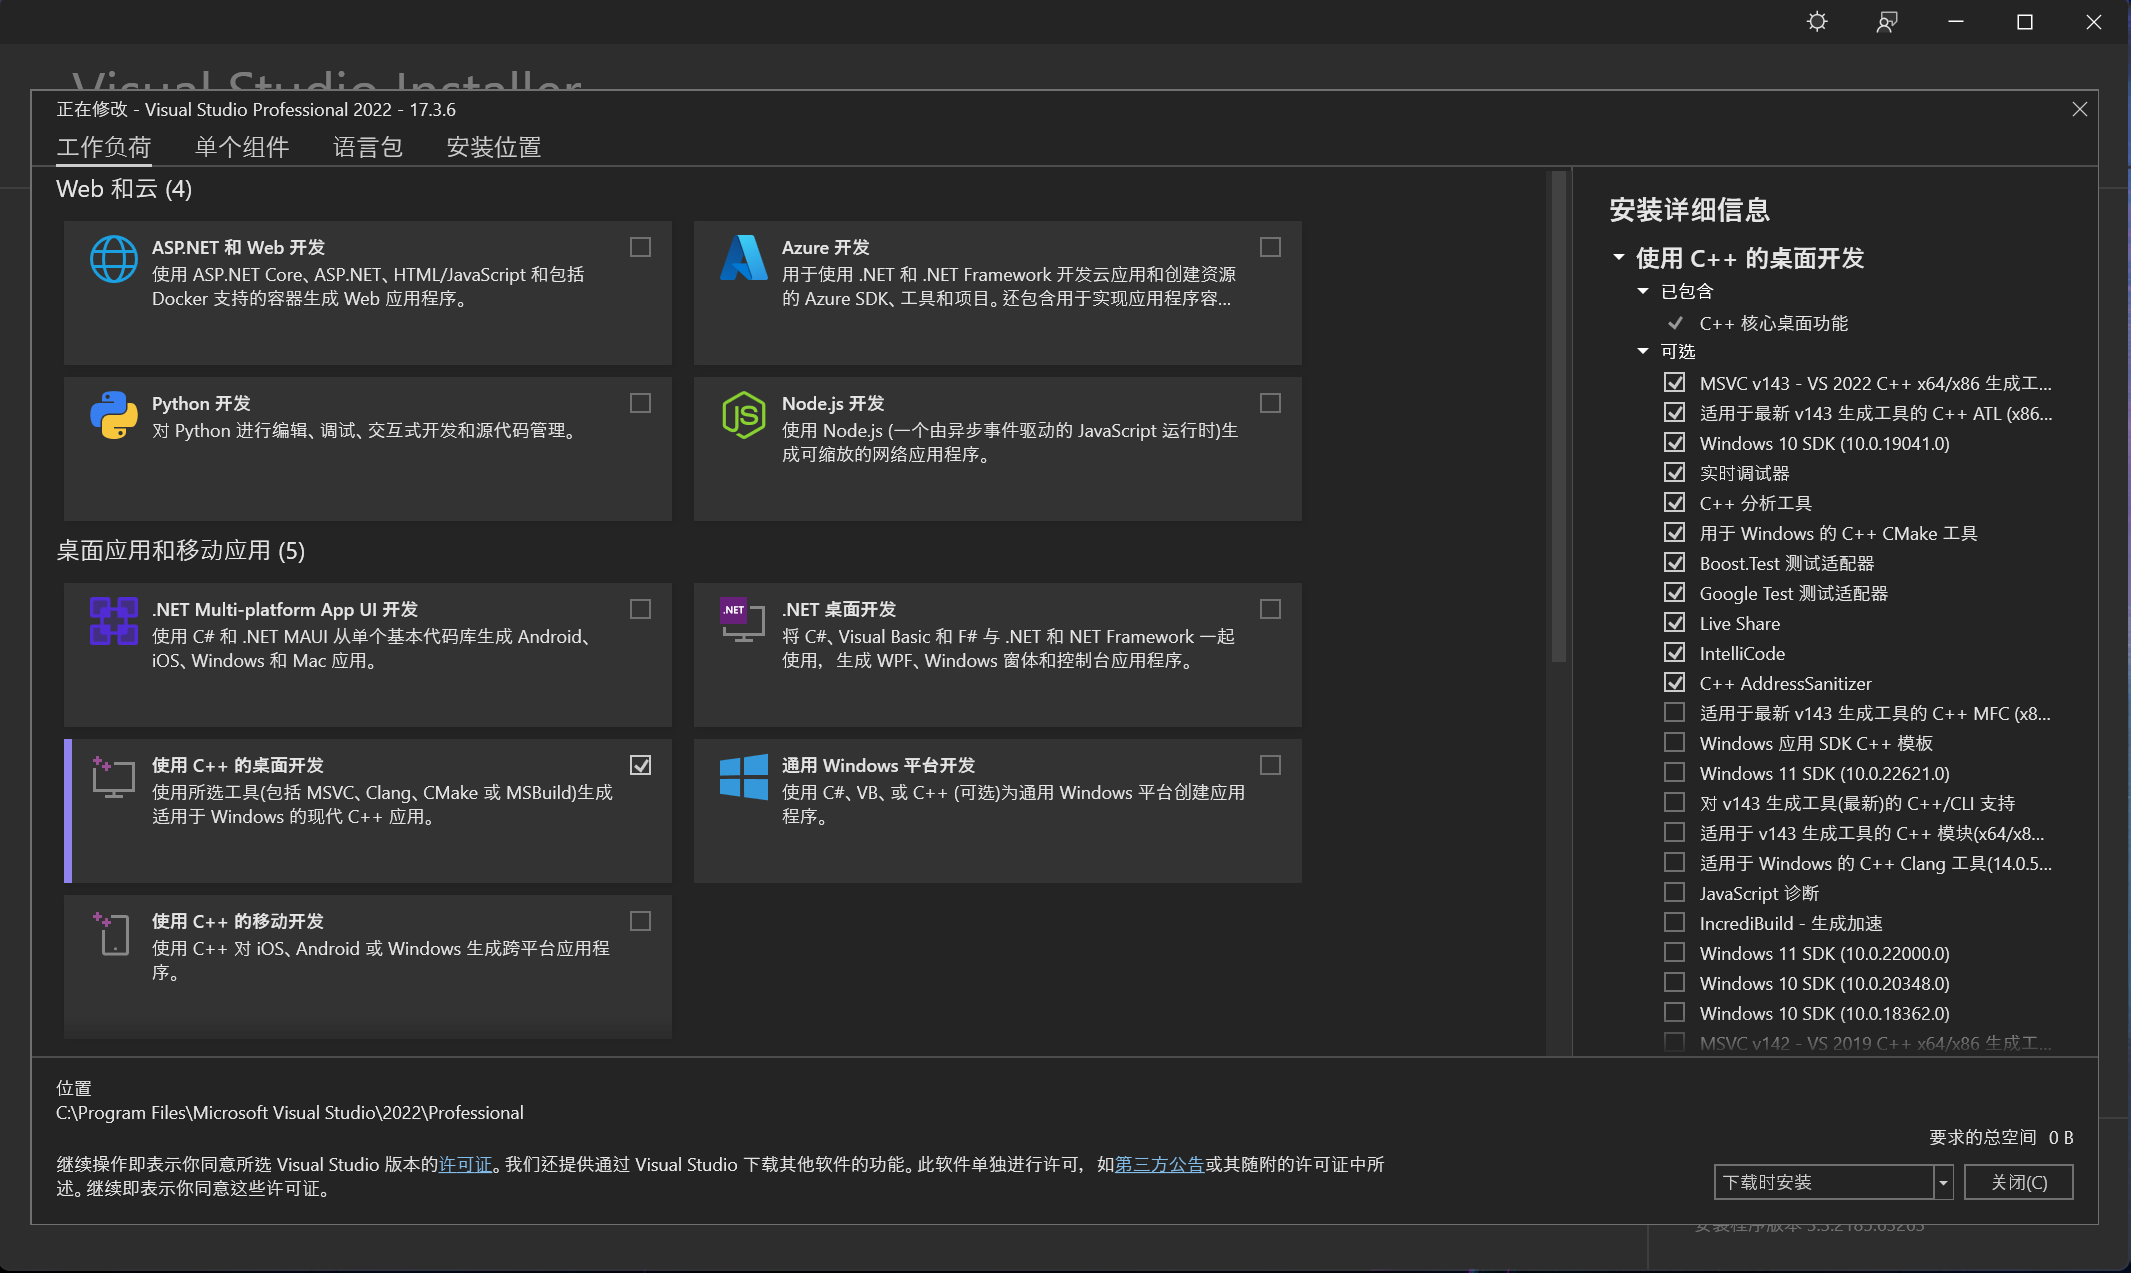Open the 语言包 tab
2131x1273 pixels.
367,147
